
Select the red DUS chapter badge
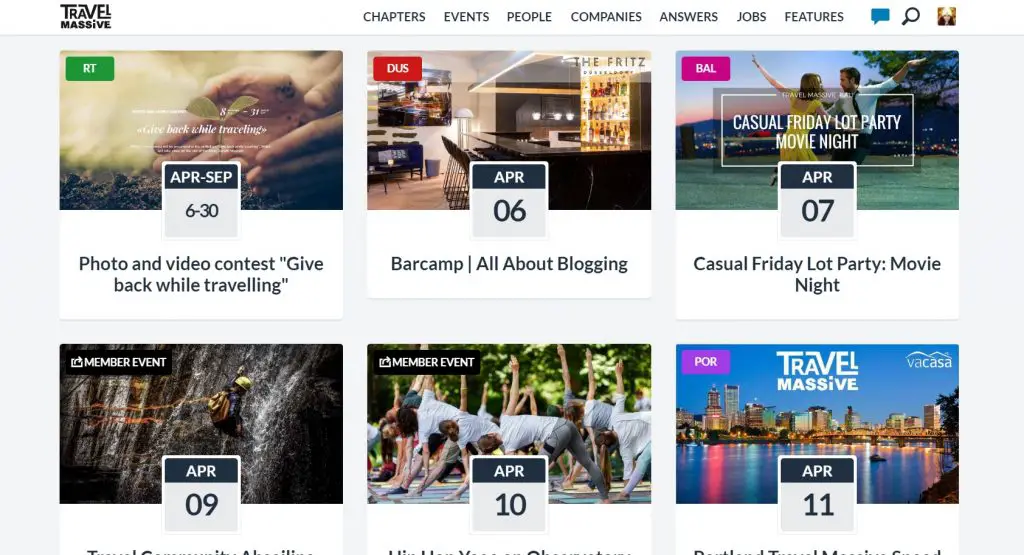click(x=397, y=69)
